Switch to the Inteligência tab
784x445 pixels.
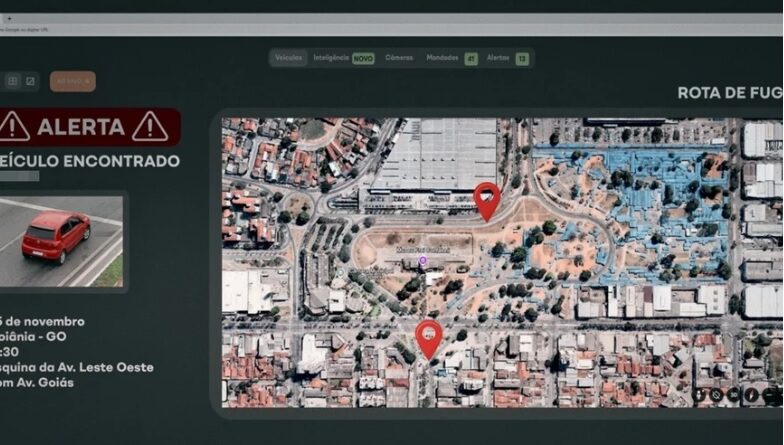coord(331,58)
